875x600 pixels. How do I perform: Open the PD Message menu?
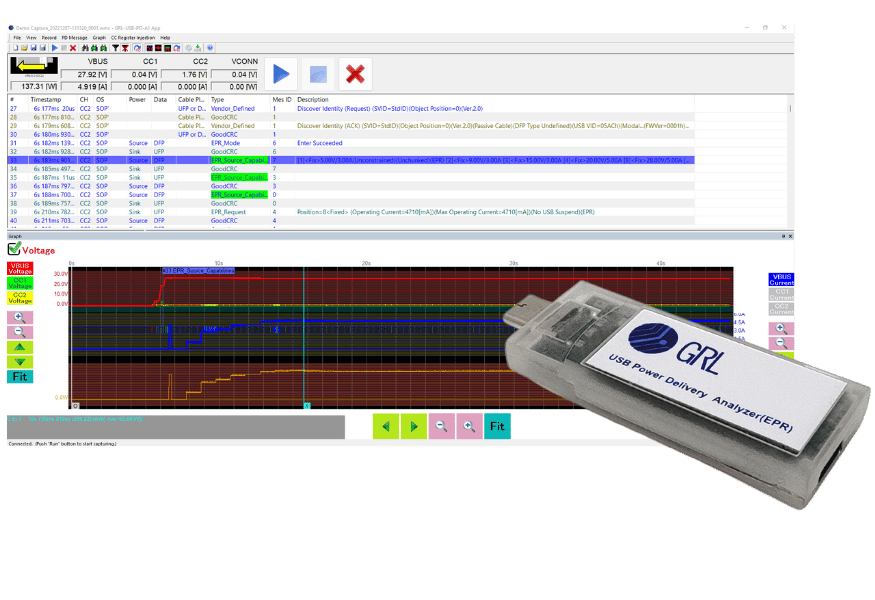(75, 37)
